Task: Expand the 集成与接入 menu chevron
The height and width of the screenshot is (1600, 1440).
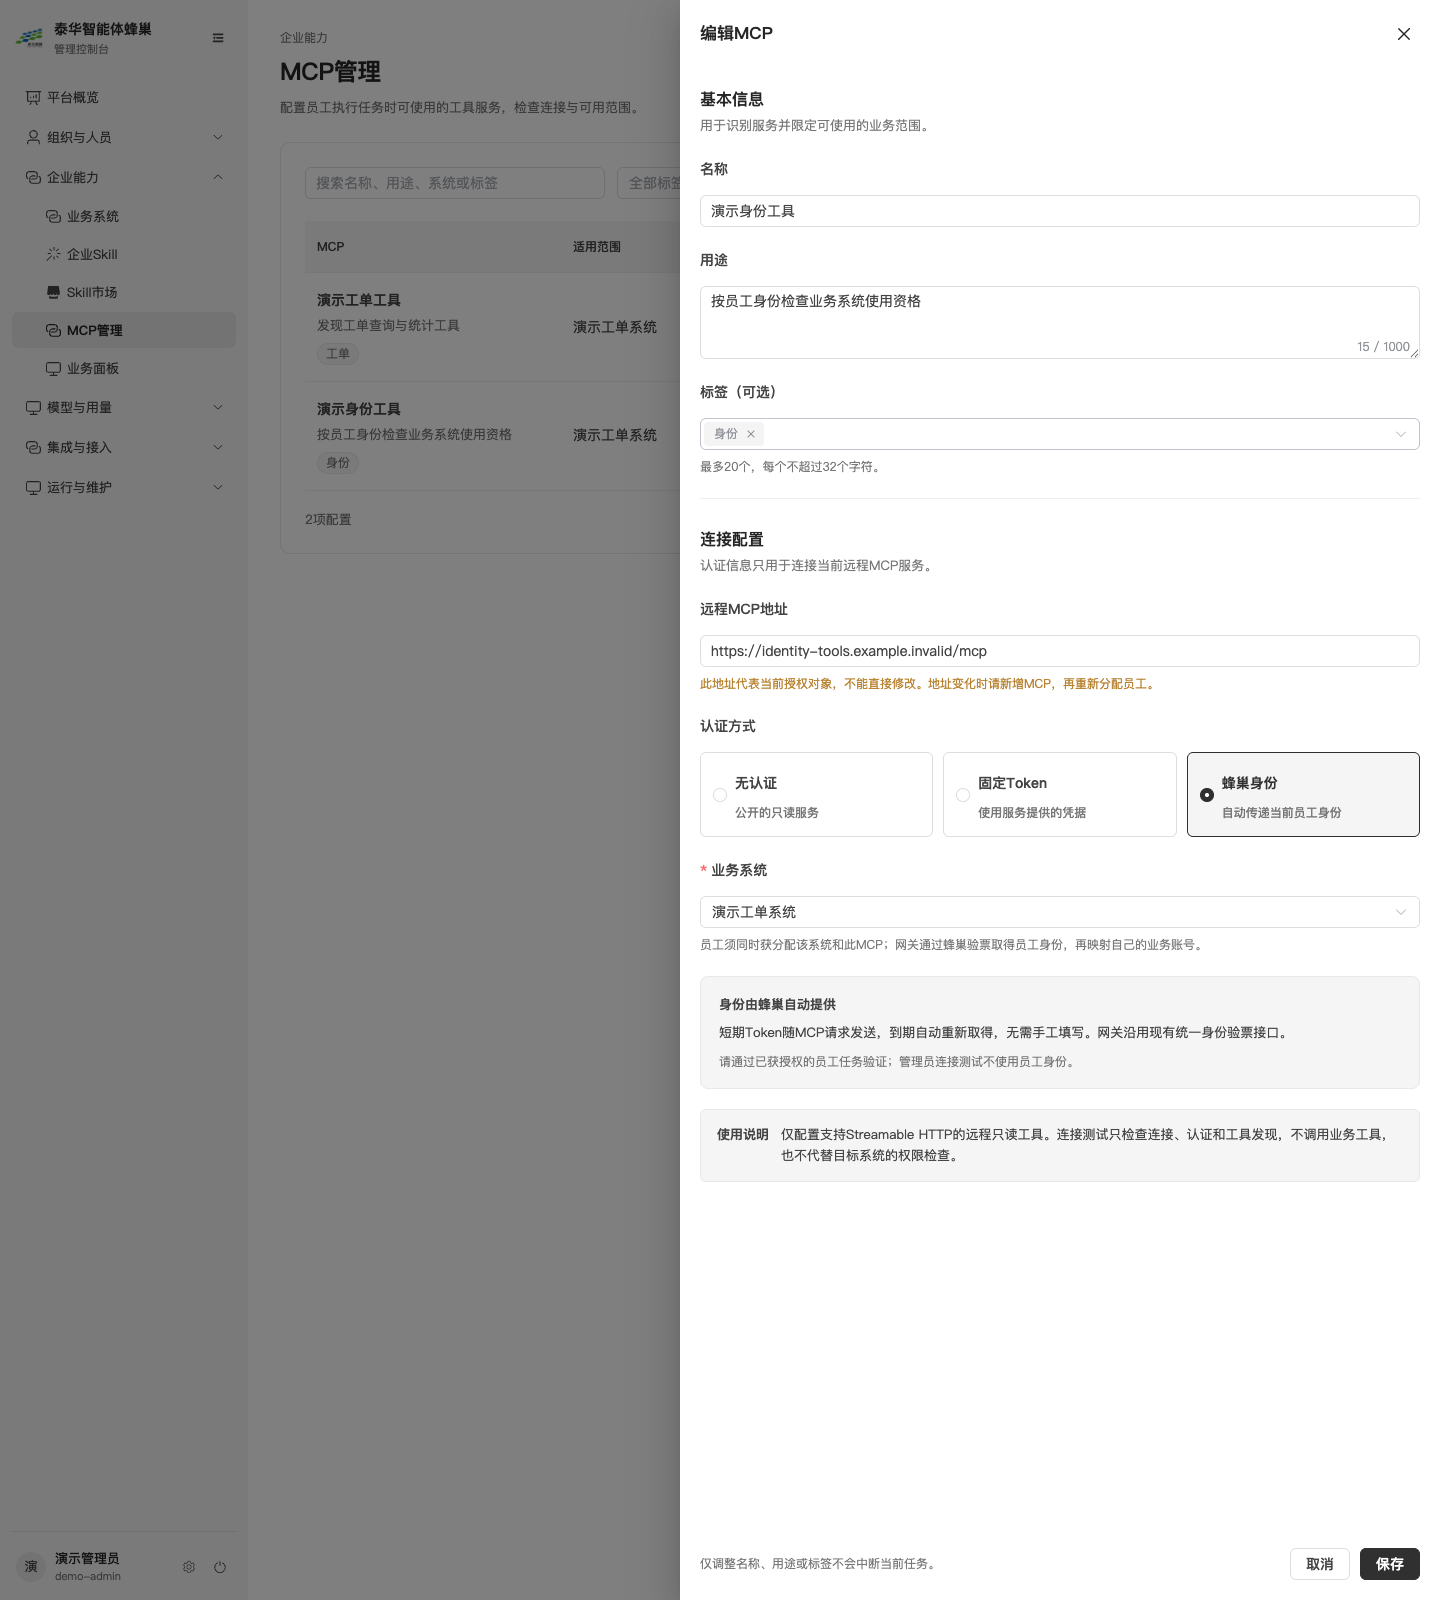Action: (x=218, y=447)
